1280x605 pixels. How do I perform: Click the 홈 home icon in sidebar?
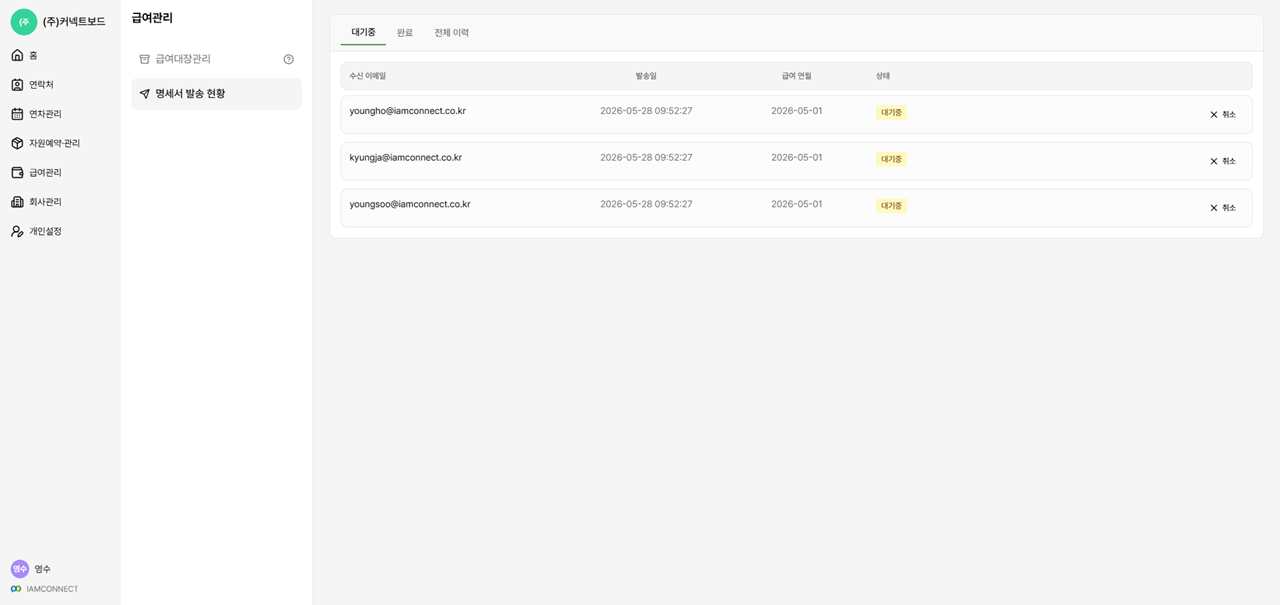click(x=17, y=55)
